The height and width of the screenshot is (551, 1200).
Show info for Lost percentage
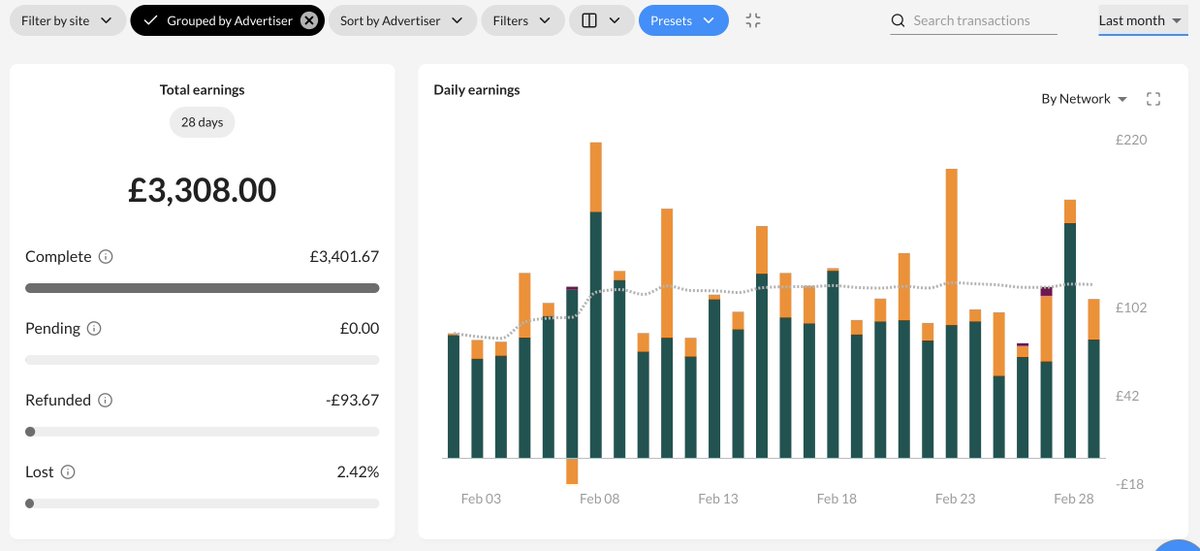coord(68,472)
